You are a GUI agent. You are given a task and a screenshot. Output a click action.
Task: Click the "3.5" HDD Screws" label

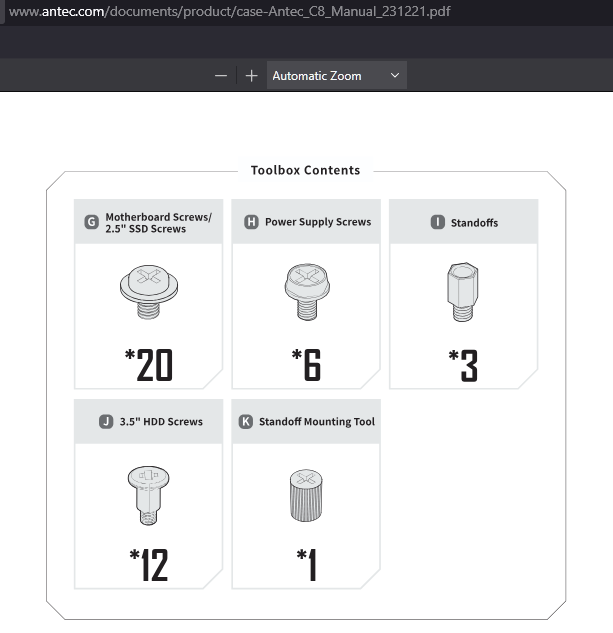[161, 422]
